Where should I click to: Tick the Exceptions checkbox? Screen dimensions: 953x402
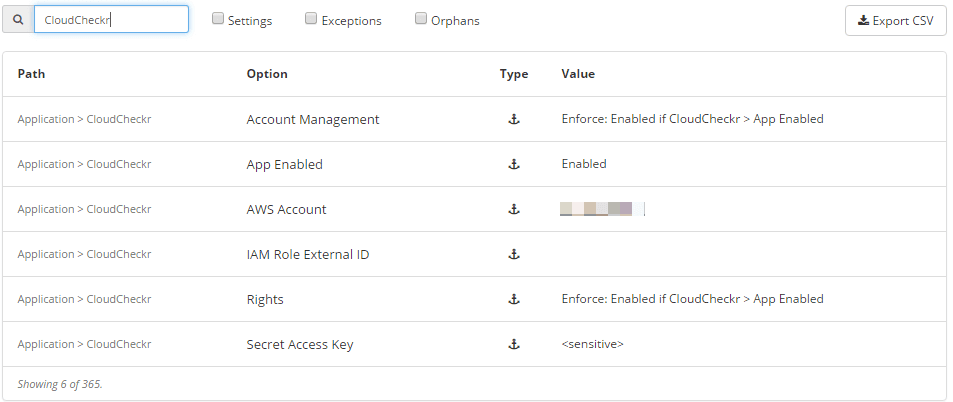311,18
